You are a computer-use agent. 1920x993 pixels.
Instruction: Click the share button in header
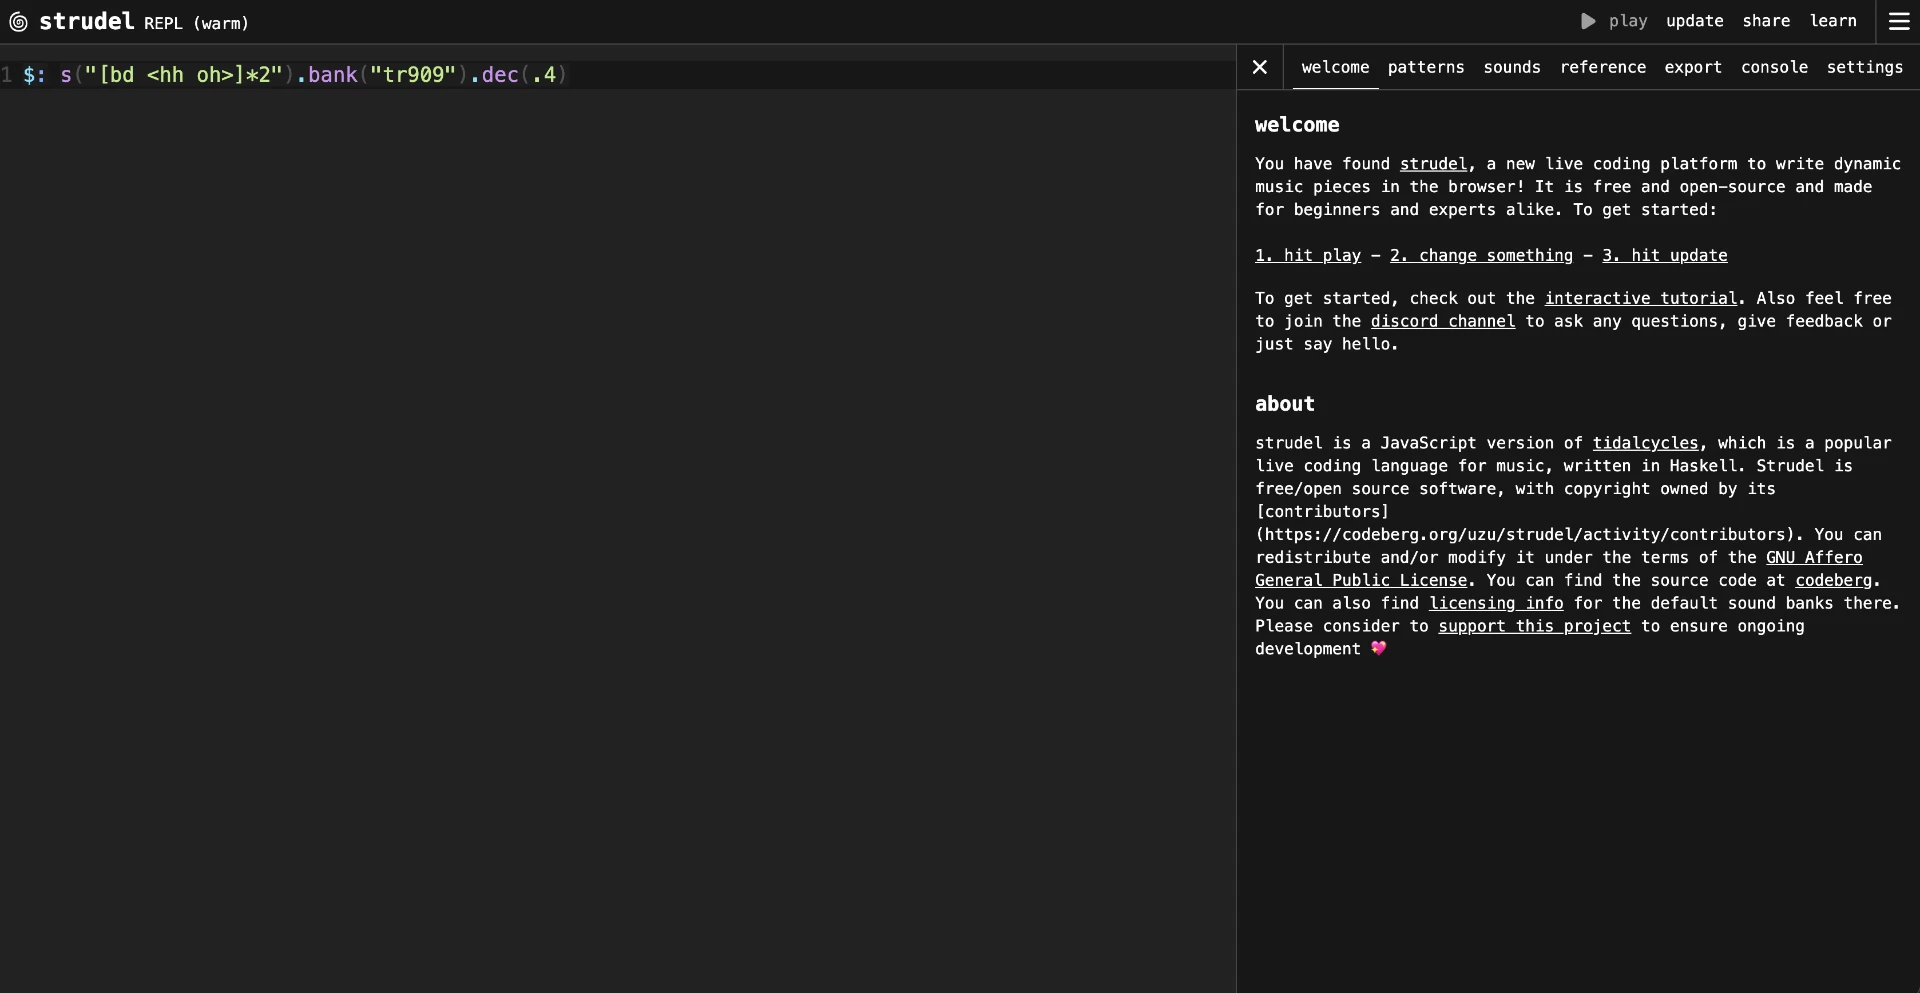[x=1766, y=21]
